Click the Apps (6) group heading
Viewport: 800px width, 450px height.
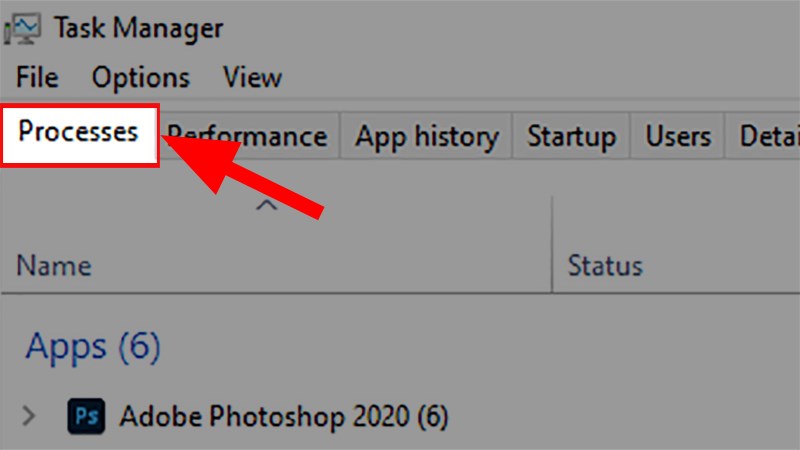(93, 346)
